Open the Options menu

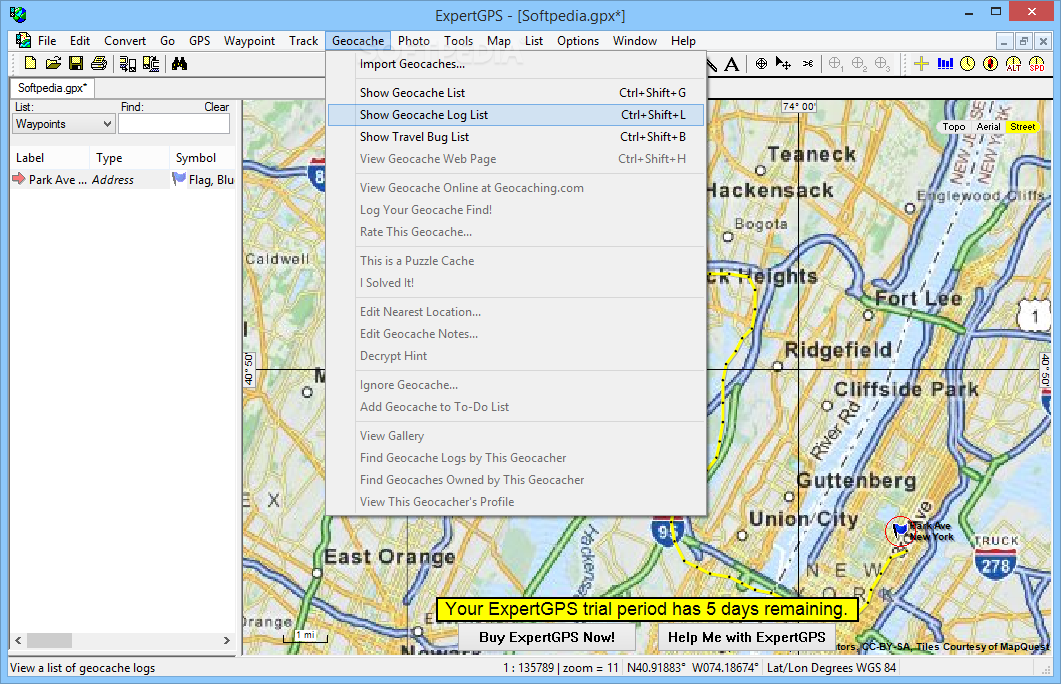point(578,41)
